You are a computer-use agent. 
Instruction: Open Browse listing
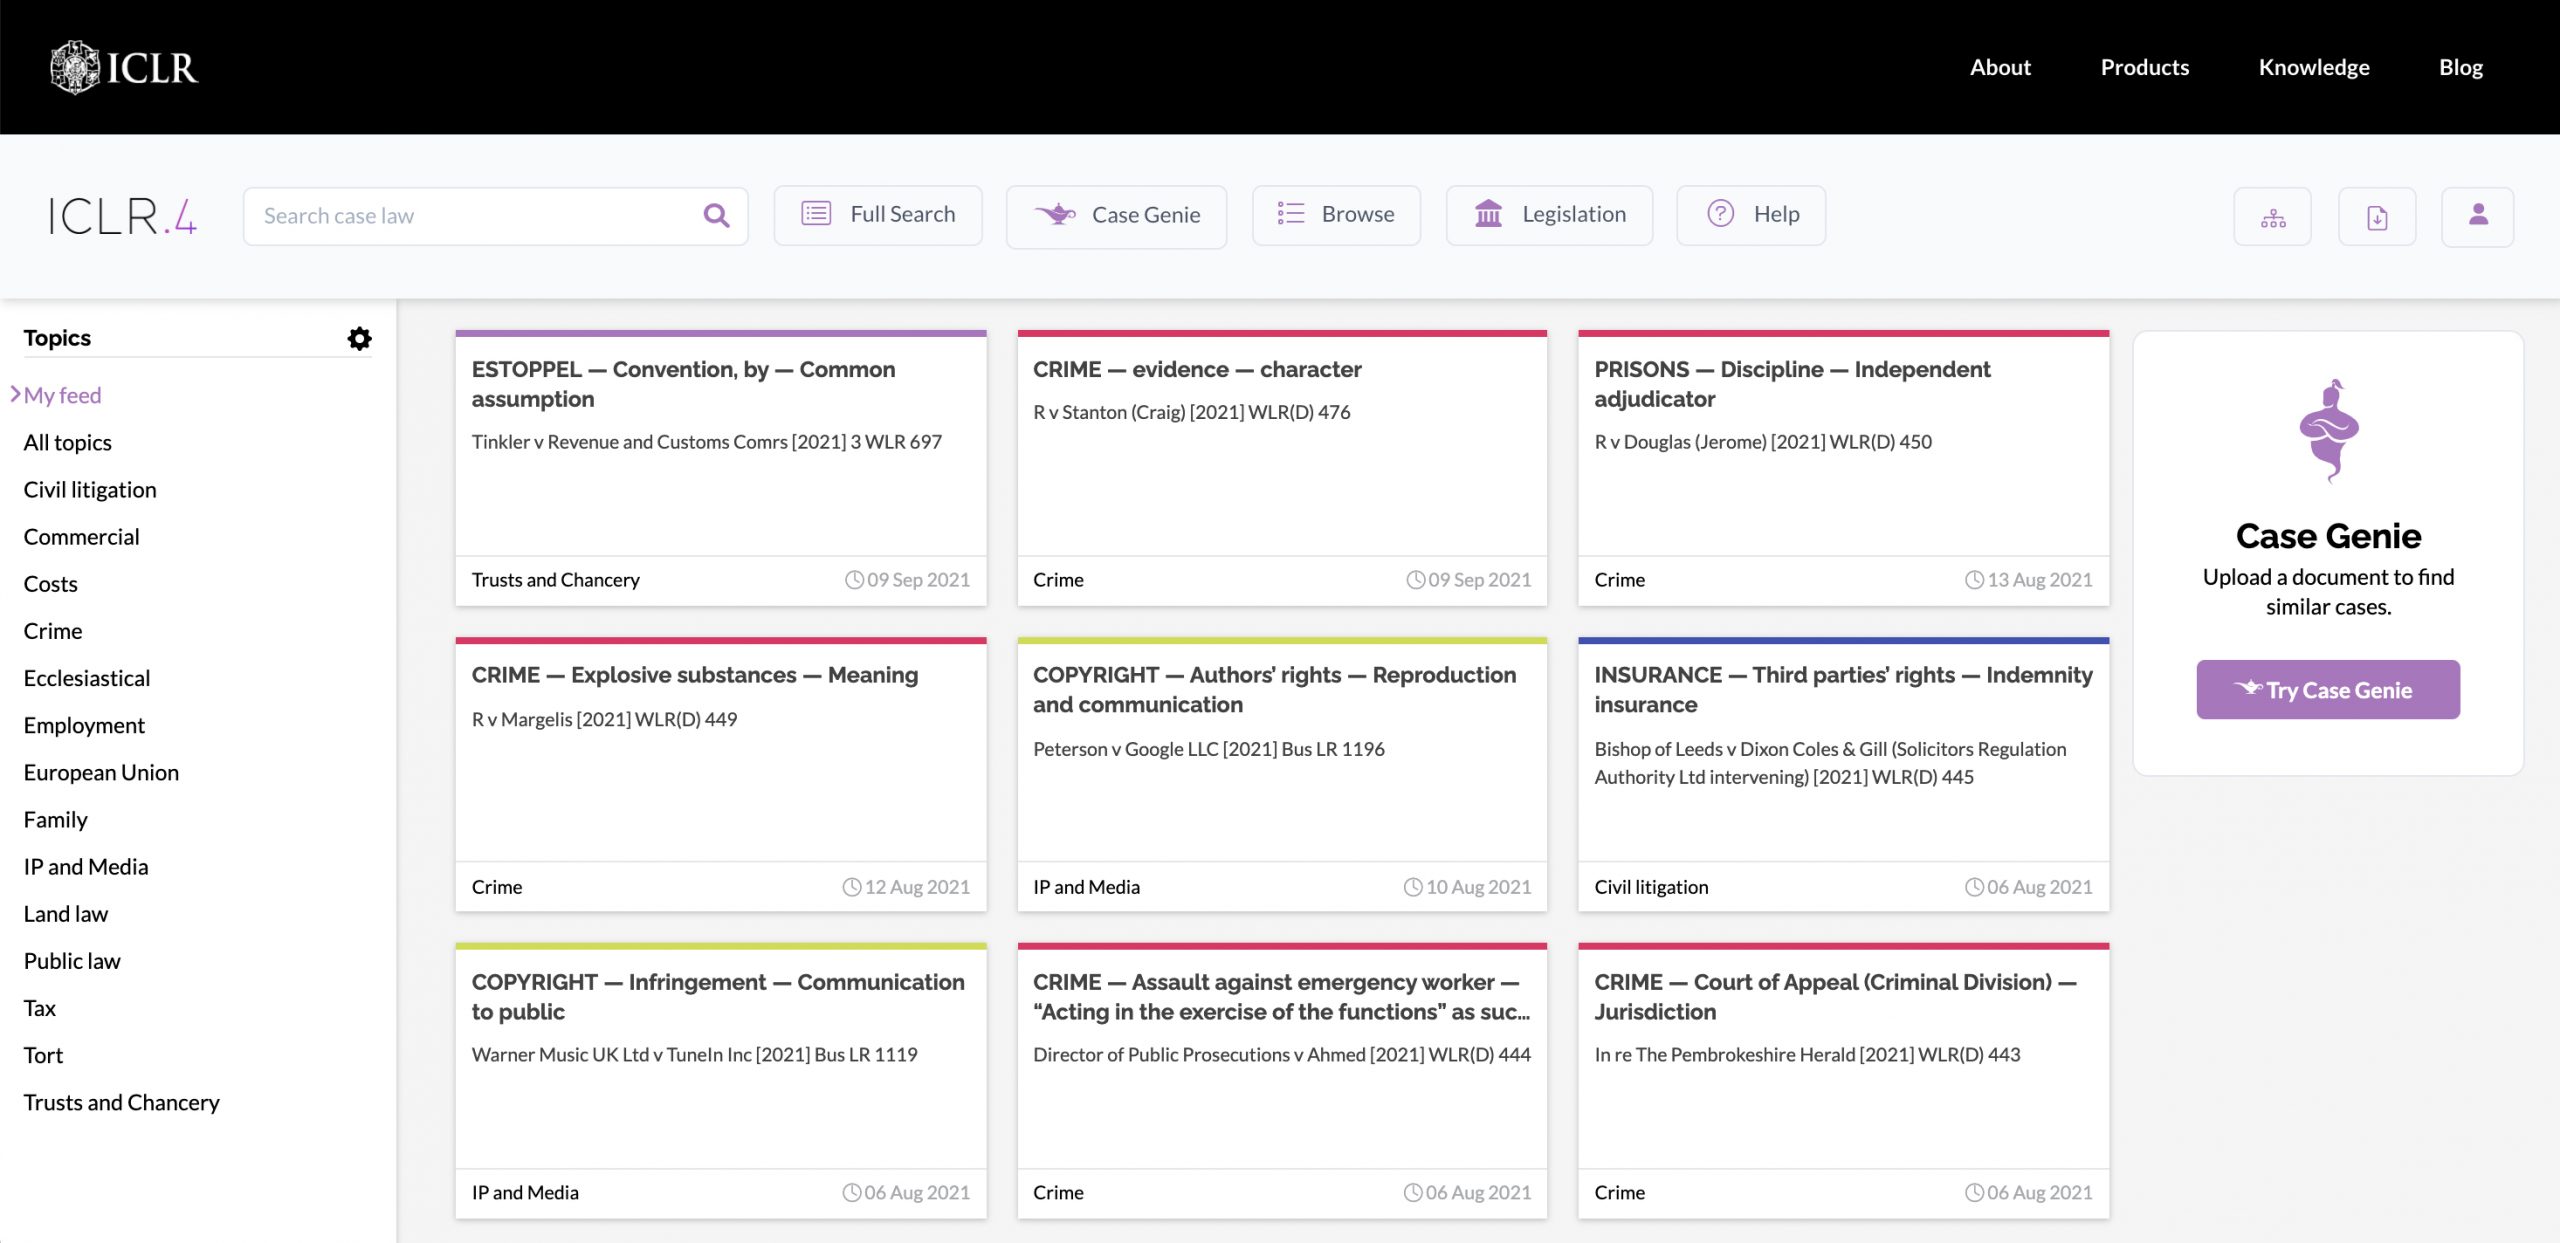pos(1336,214)
